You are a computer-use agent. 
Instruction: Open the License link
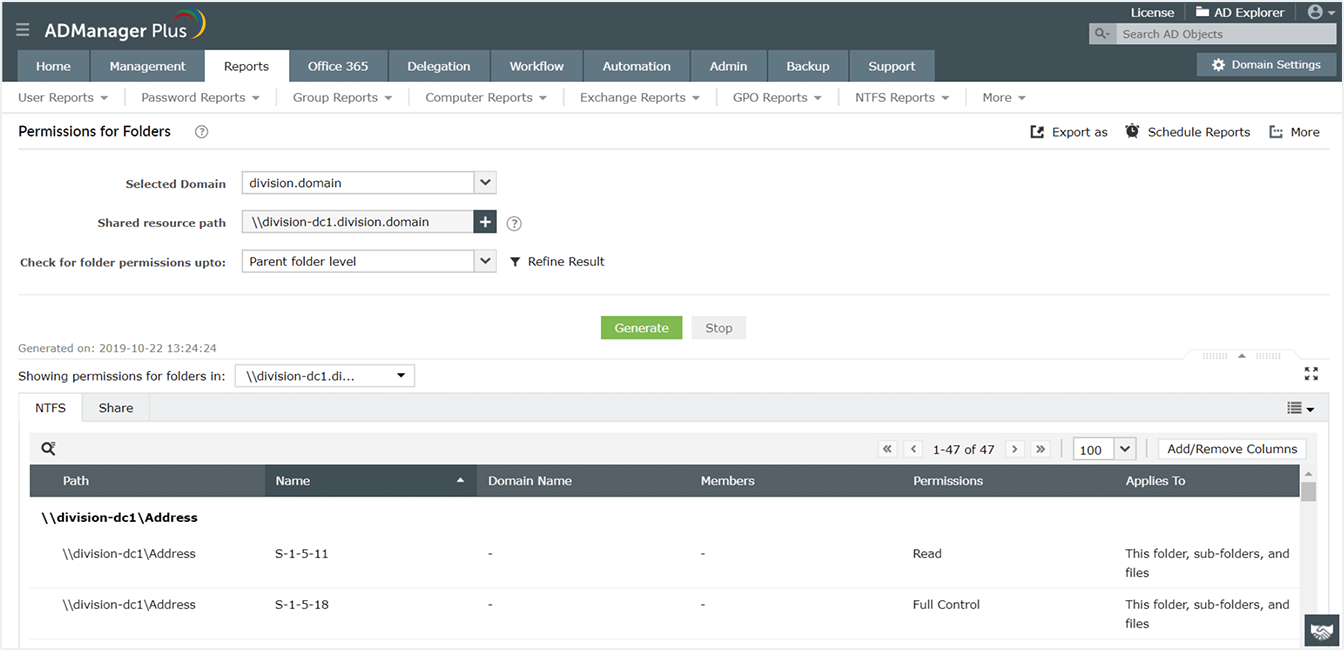(1152, 12)
